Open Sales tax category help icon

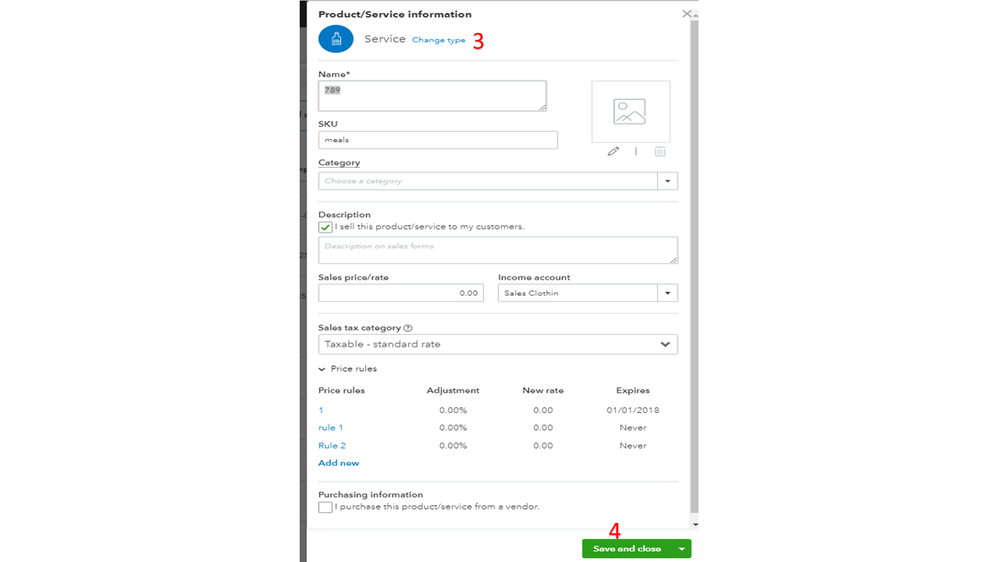pyautogui.click(x=408, y=328)
